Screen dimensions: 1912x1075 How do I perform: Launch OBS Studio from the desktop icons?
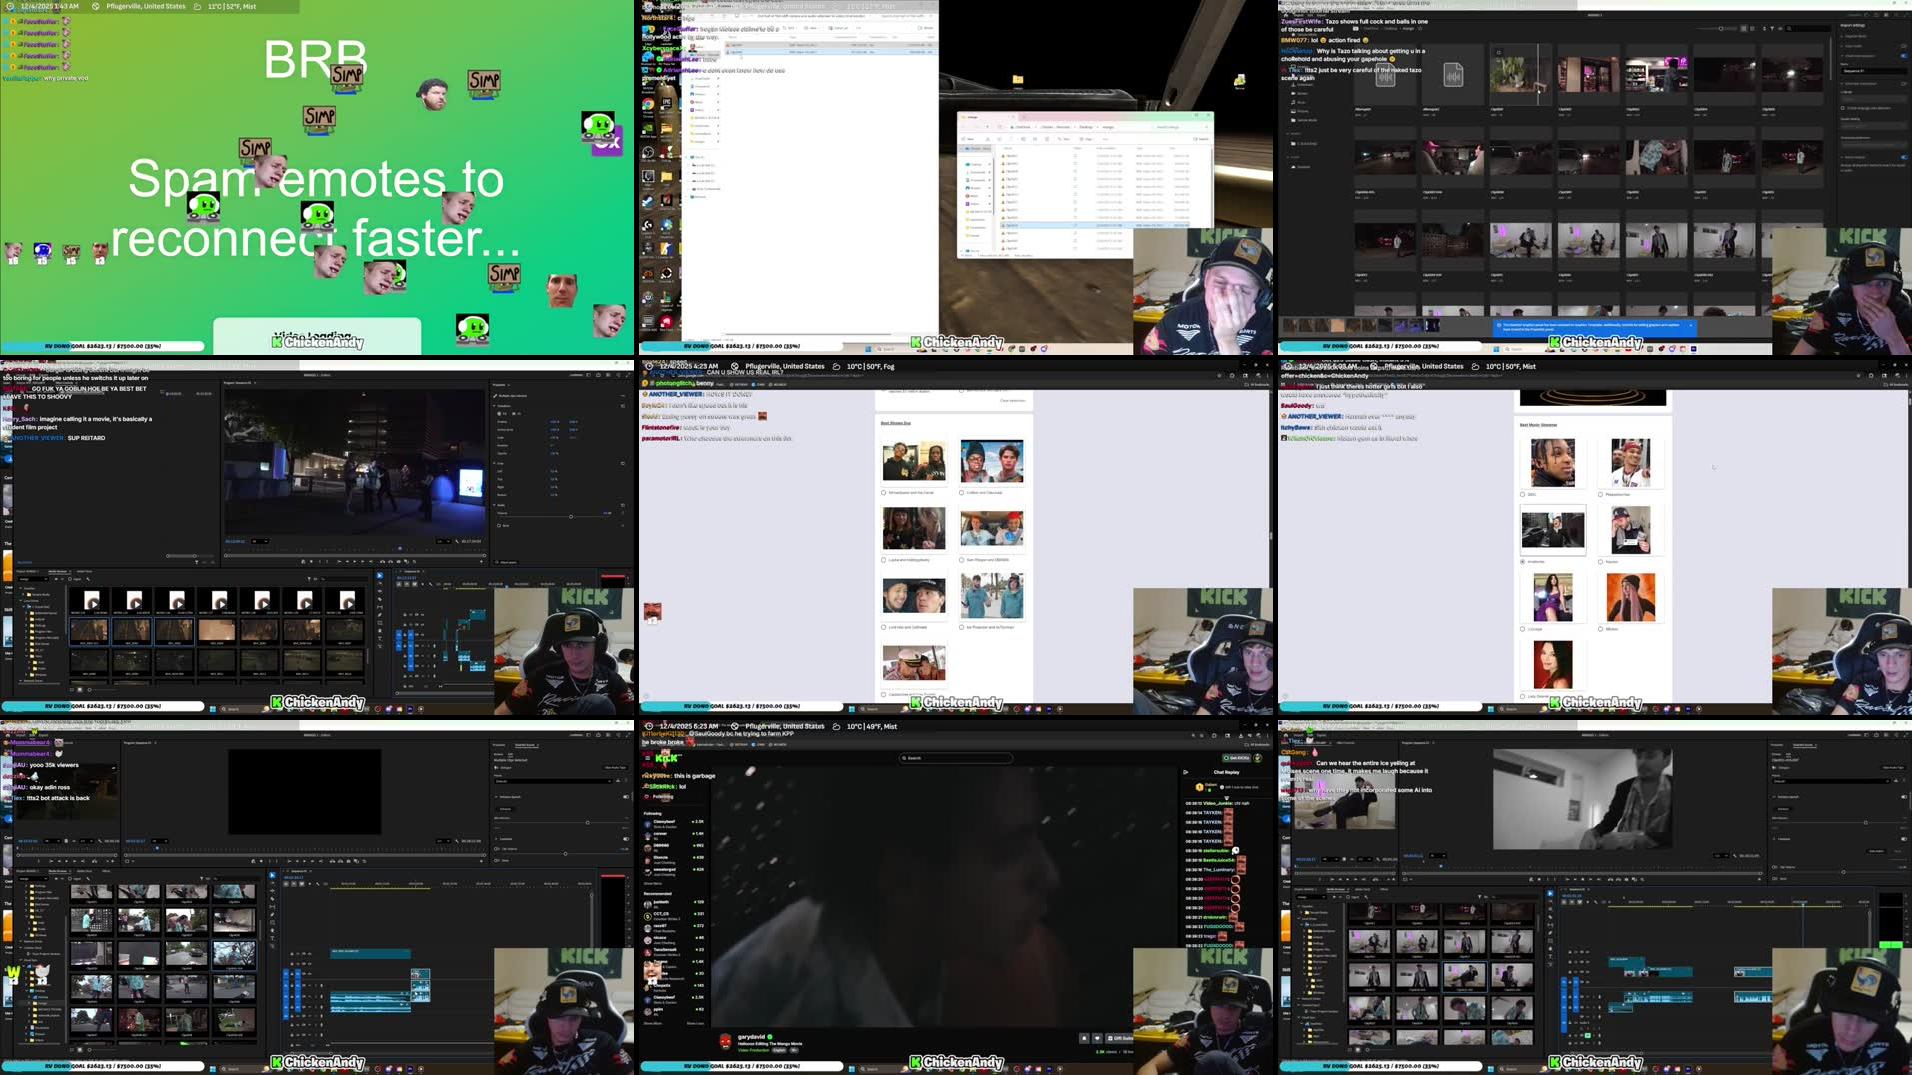coord(647,152)
